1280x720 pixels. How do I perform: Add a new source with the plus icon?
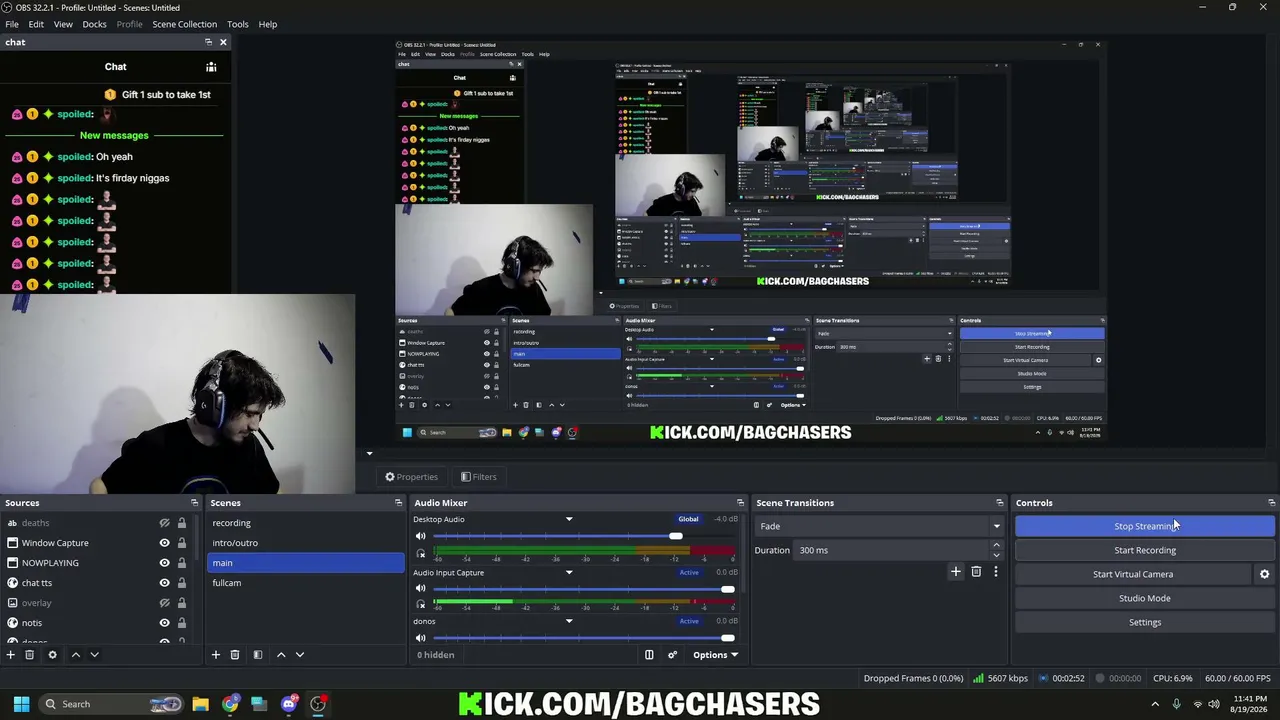(x=11, y=655)
